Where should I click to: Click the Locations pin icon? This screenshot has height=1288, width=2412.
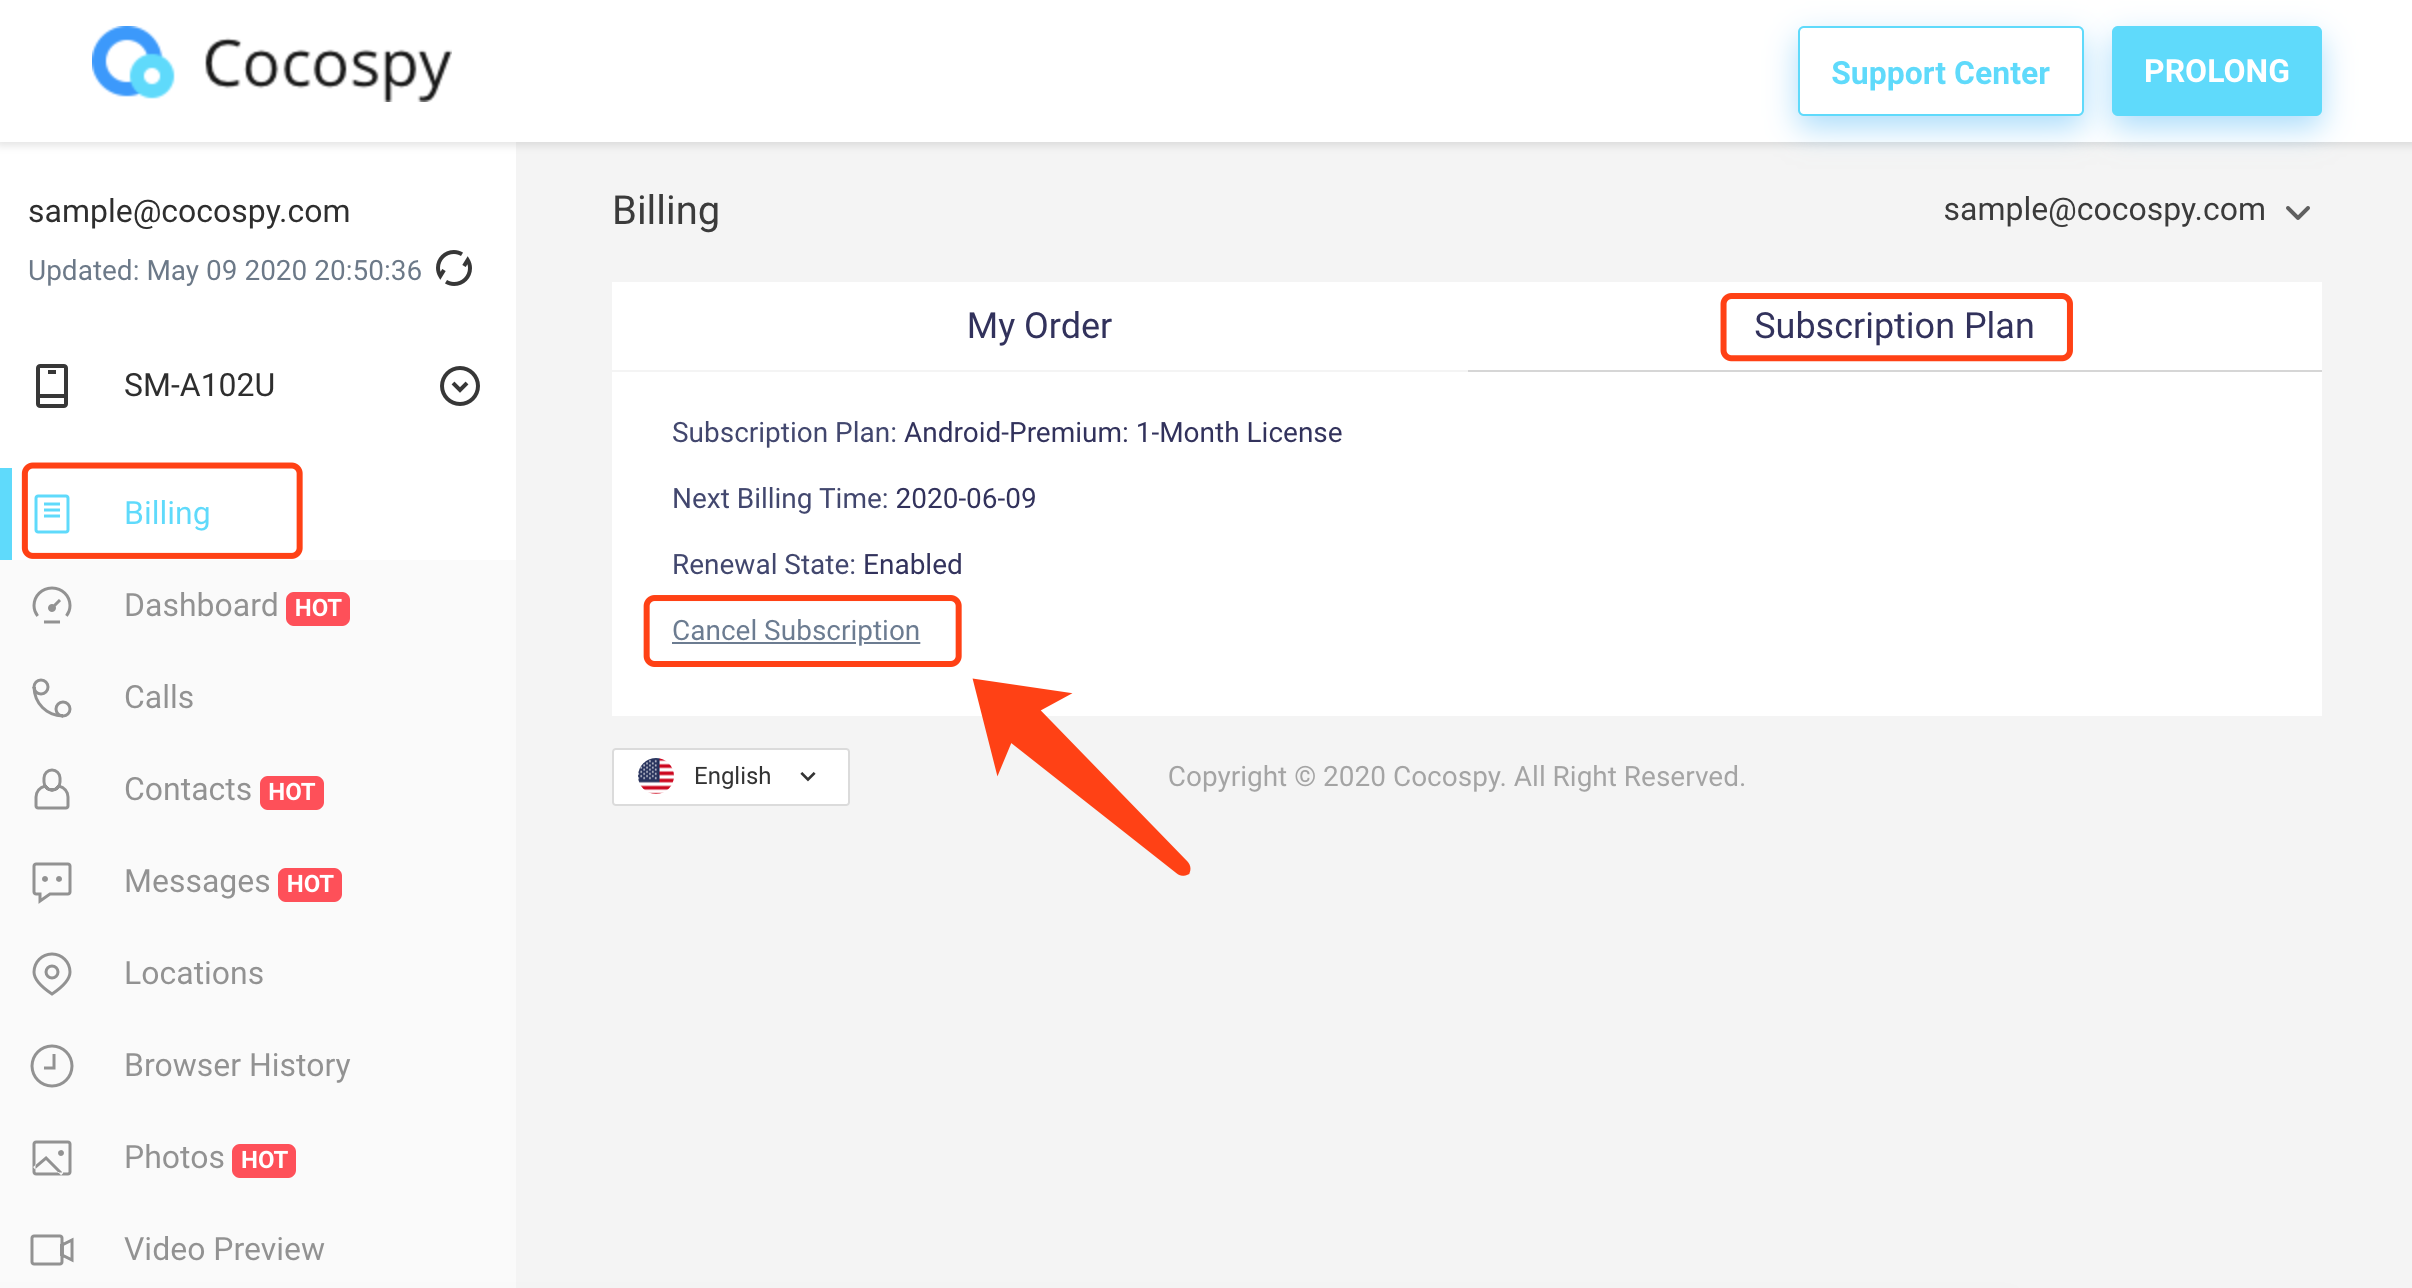[x=52, y=973]
